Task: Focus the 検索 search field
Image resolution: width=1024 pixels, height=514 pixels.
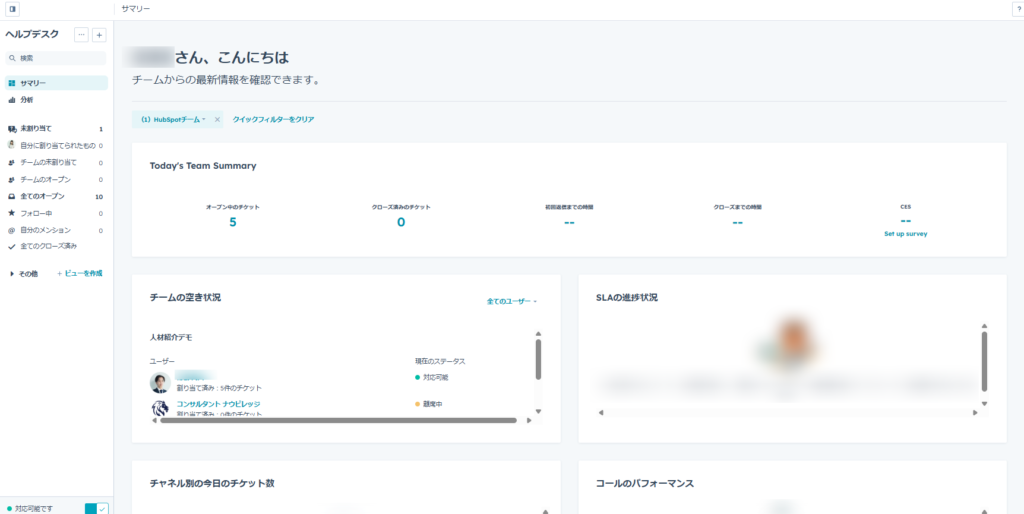Action: pos(56,58)
